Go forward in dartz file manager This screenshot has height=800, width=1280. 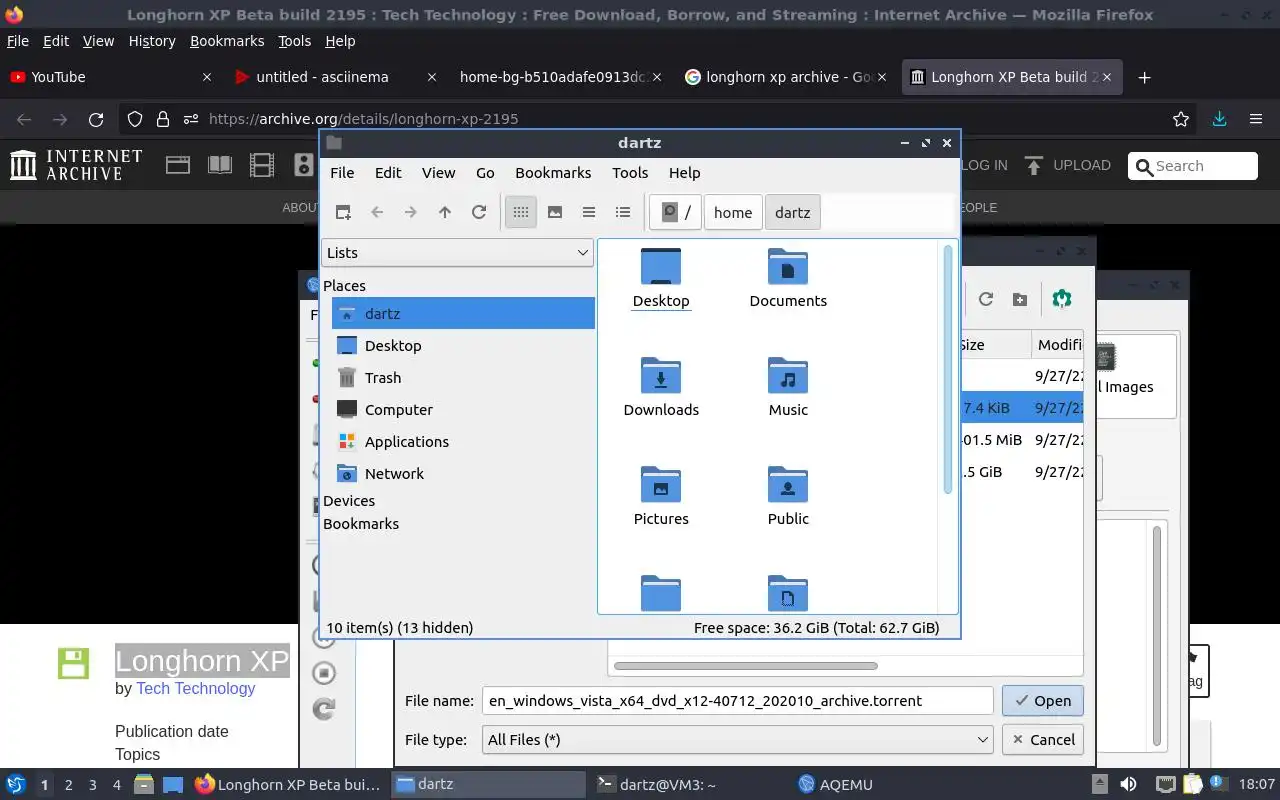[x=411, y=212]
